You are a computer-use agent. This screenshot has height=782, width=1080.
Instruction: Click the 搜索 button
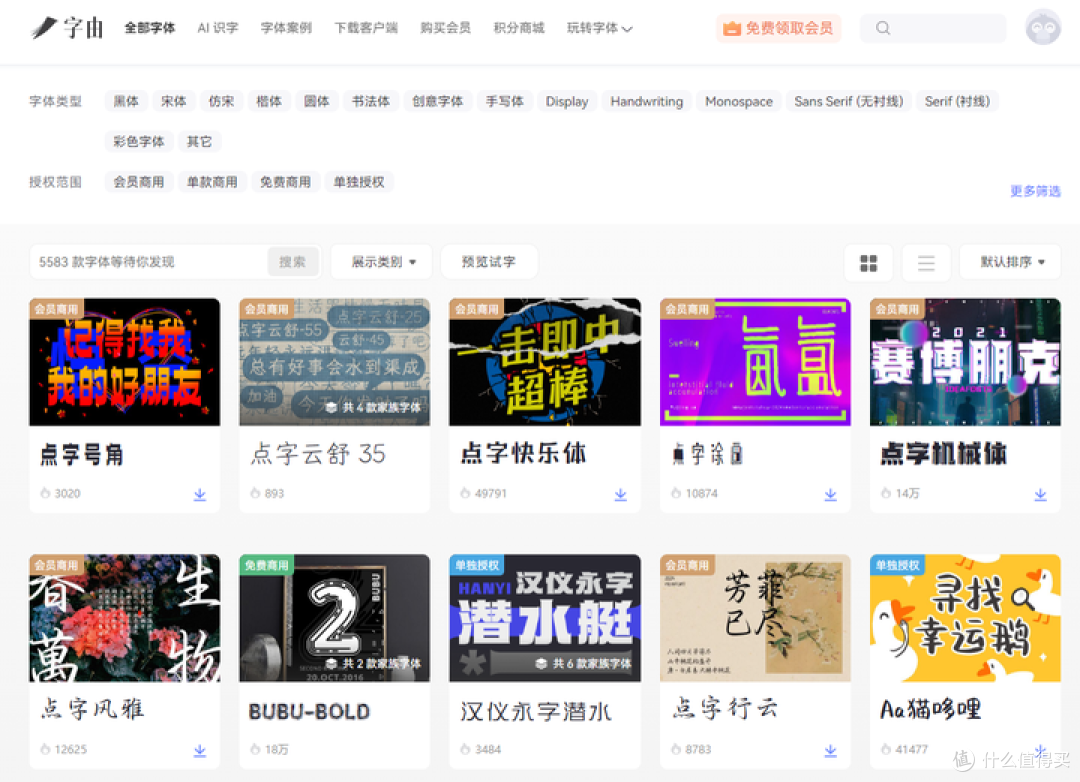pos(293,262)
